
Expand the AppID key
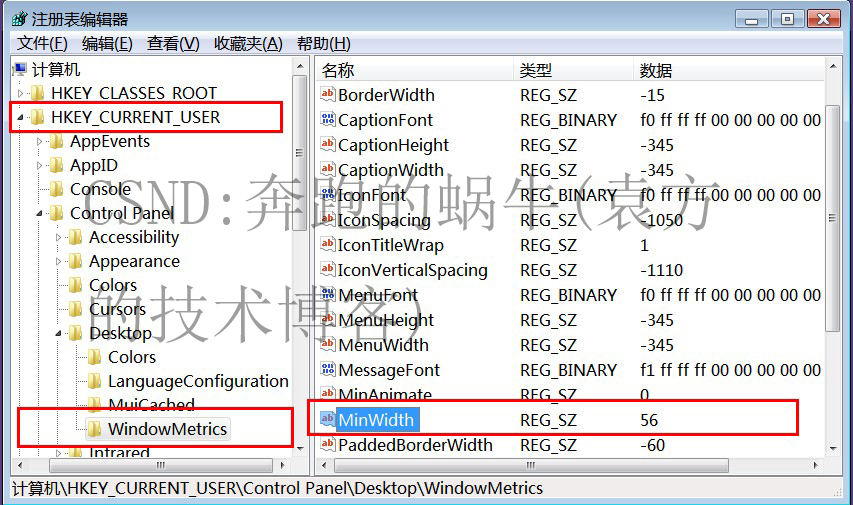coord(39,165)
